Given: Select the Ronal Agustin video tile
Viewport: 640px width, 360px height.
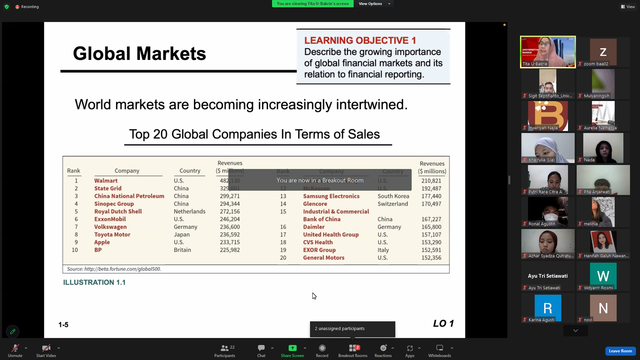Looking at the screenshot, I should click(548, 212).
